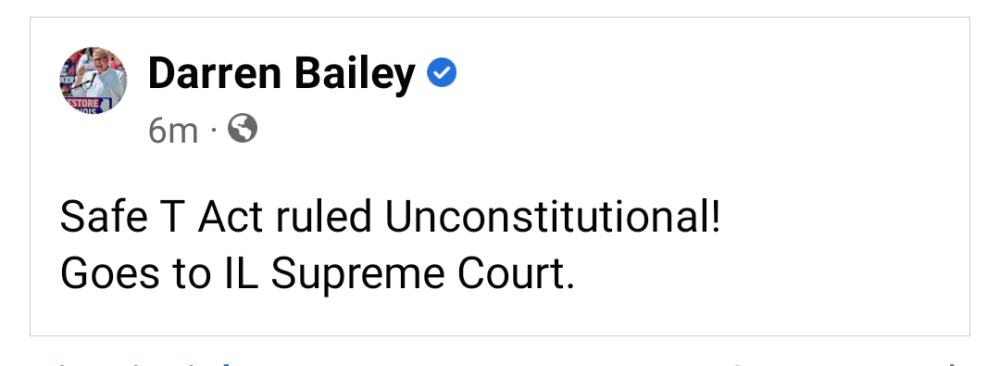Open the post via the 6m timestamp
The height and width of the screenshot is (366, 1000).
tap(173, 131)
